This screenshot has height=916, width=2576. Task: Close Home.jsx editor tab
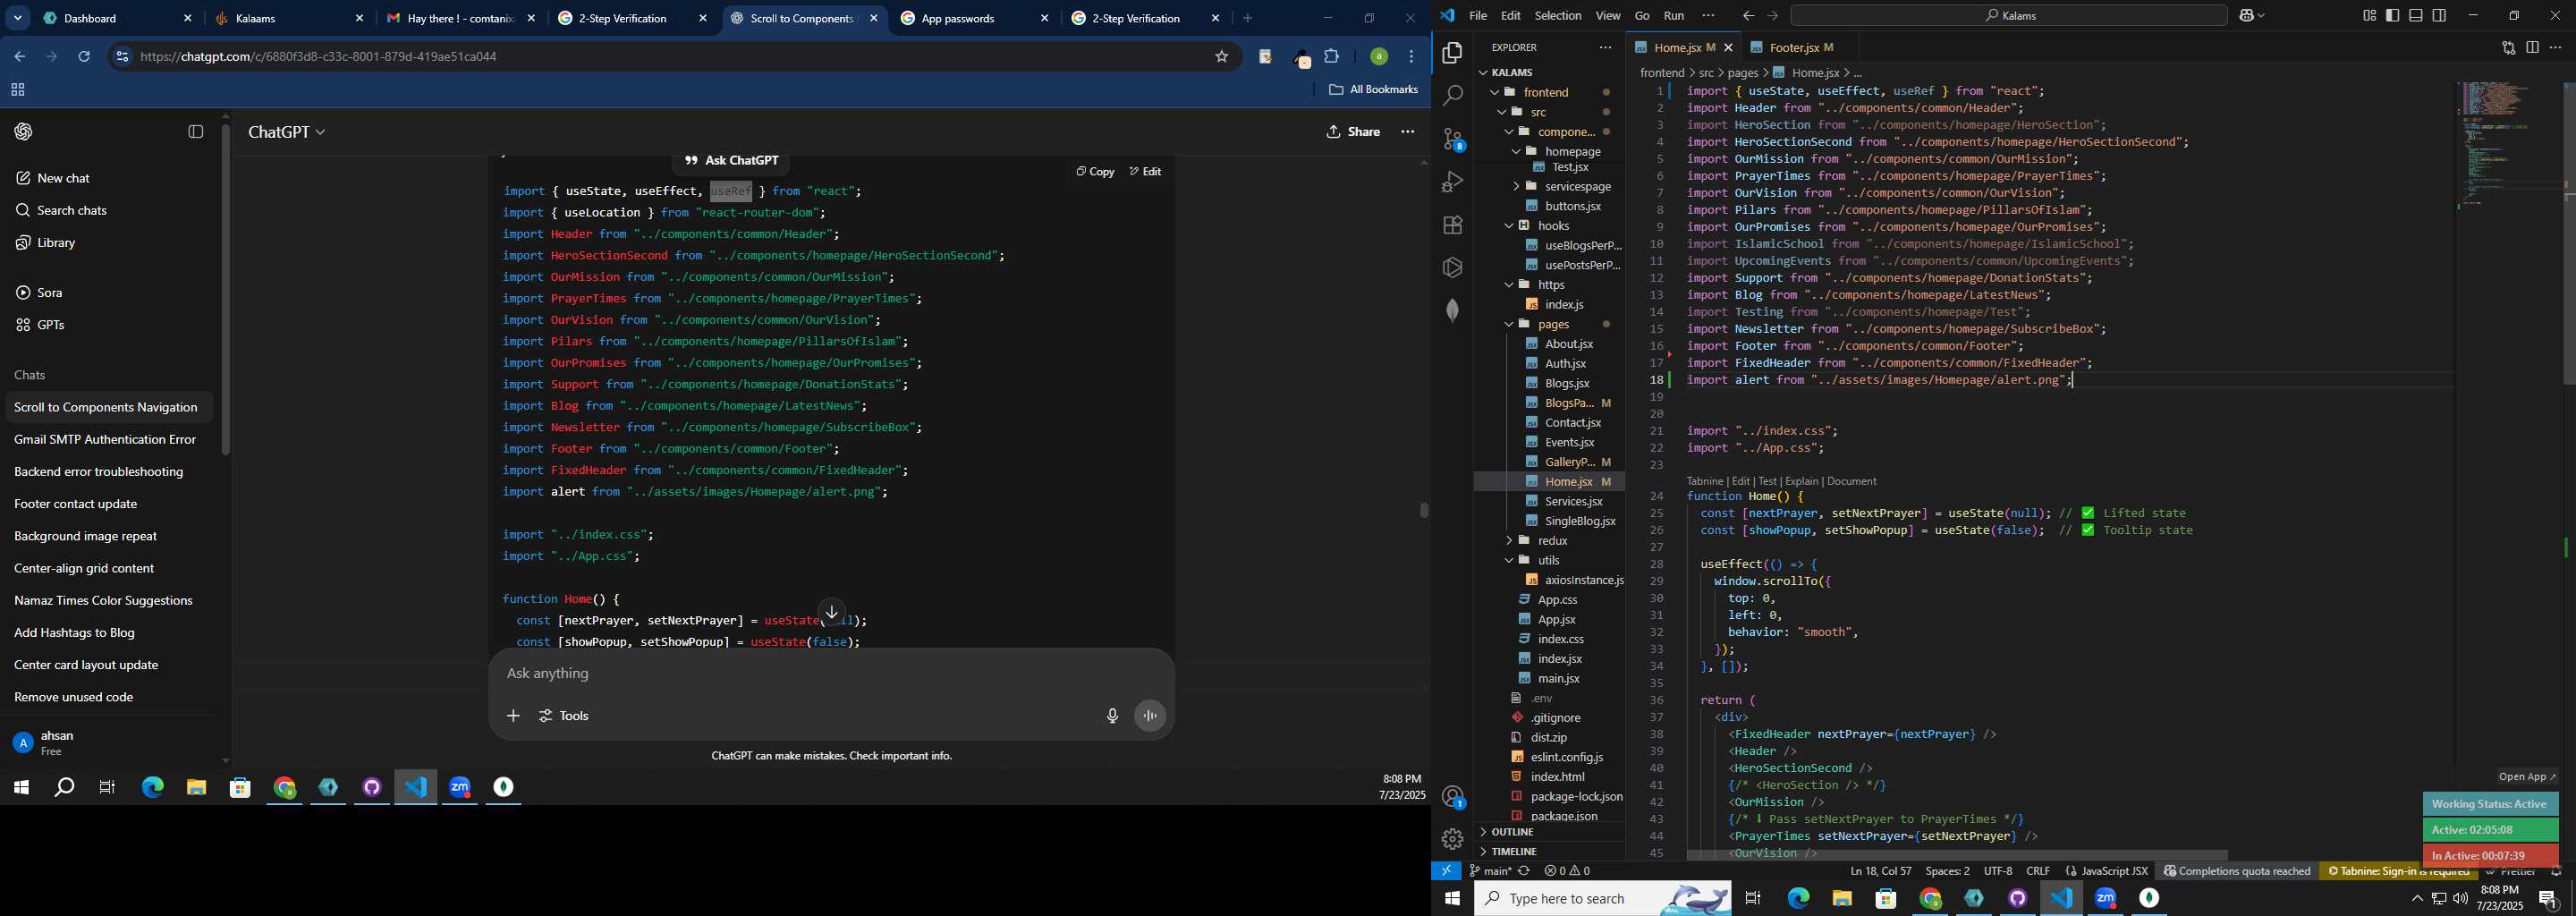[x=1728, y=48]
